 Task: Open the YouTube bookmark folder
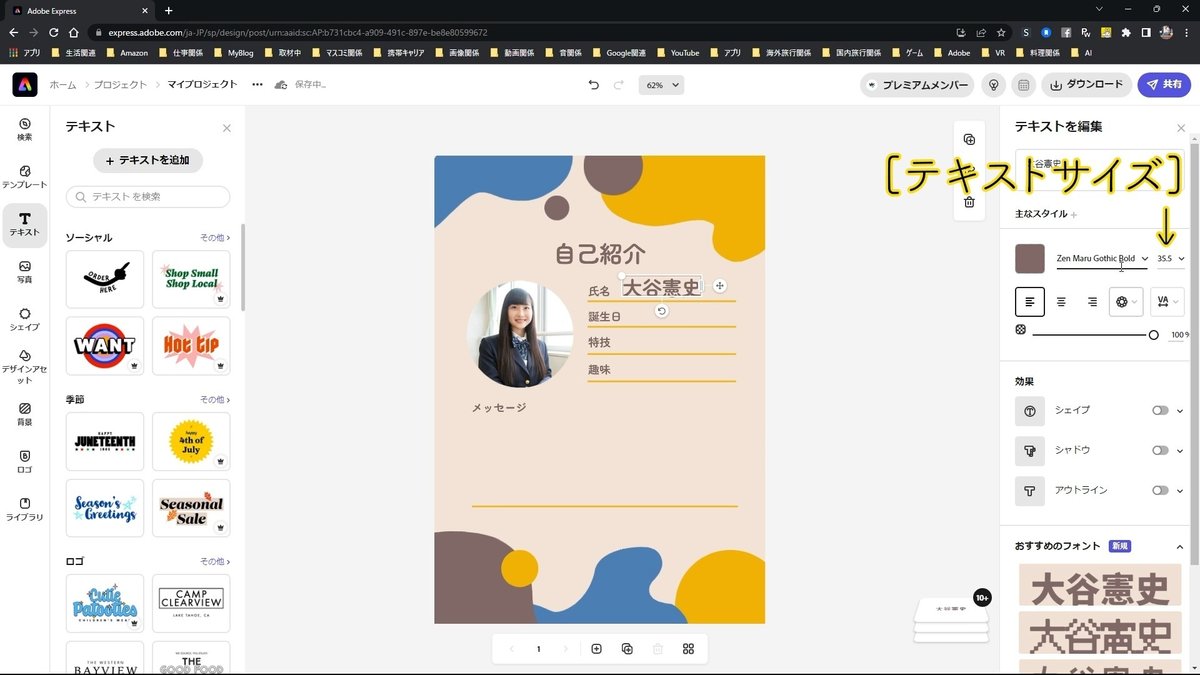(x=677, y=52)
